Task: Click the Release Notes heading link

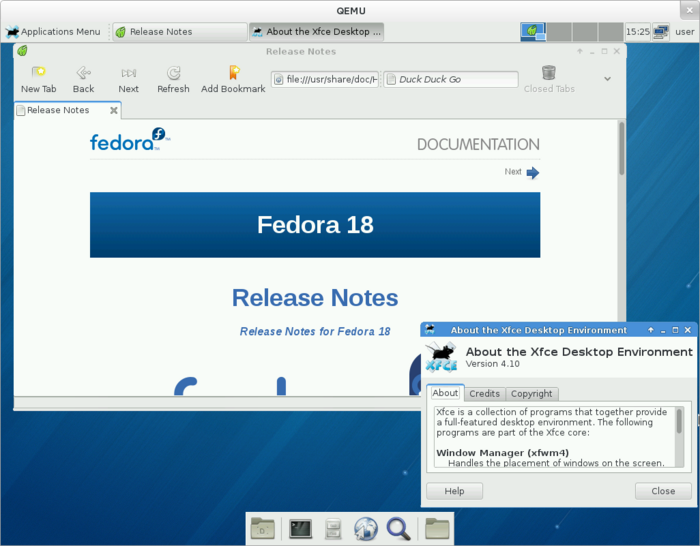Action: [315, 298]
